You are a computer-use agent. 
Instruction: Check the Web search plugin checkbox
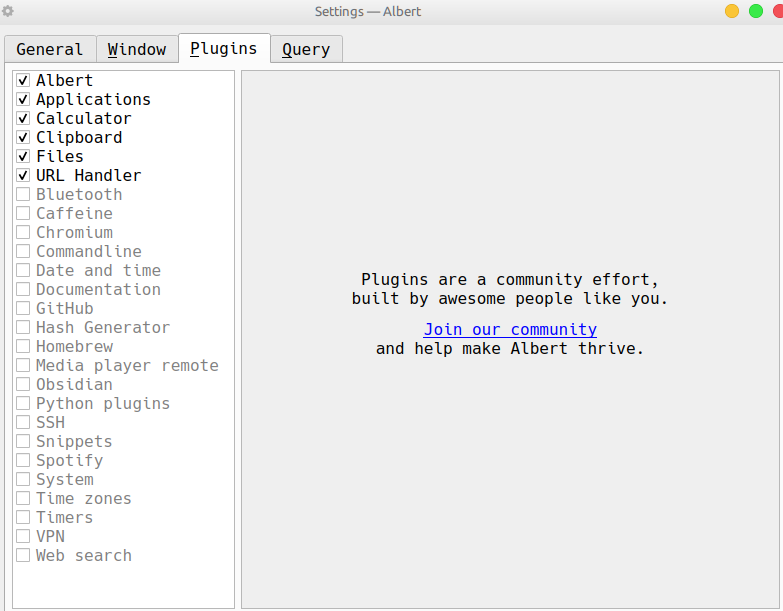pos(23,555)
